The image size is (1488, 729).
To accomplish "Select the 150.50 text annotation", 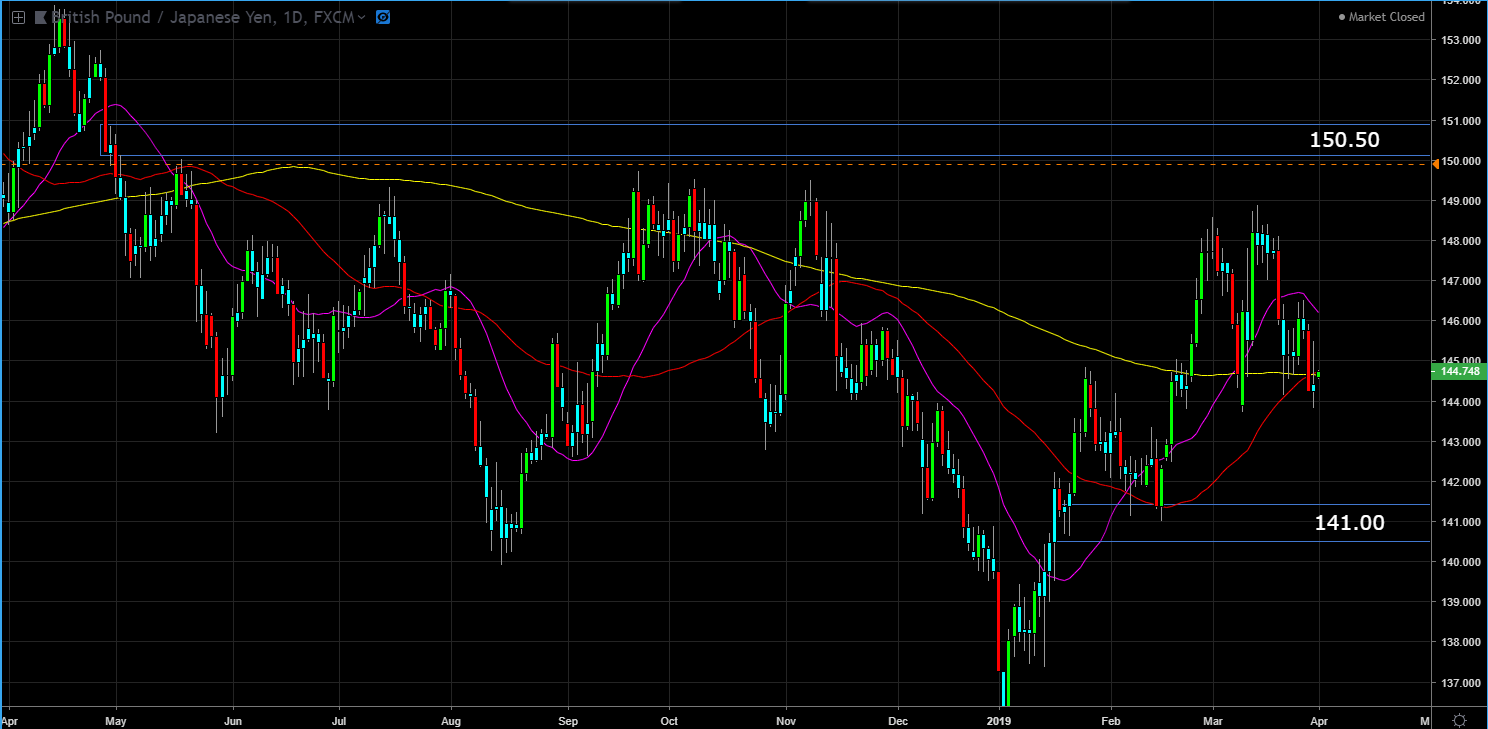I will [x=1344, y=140].
